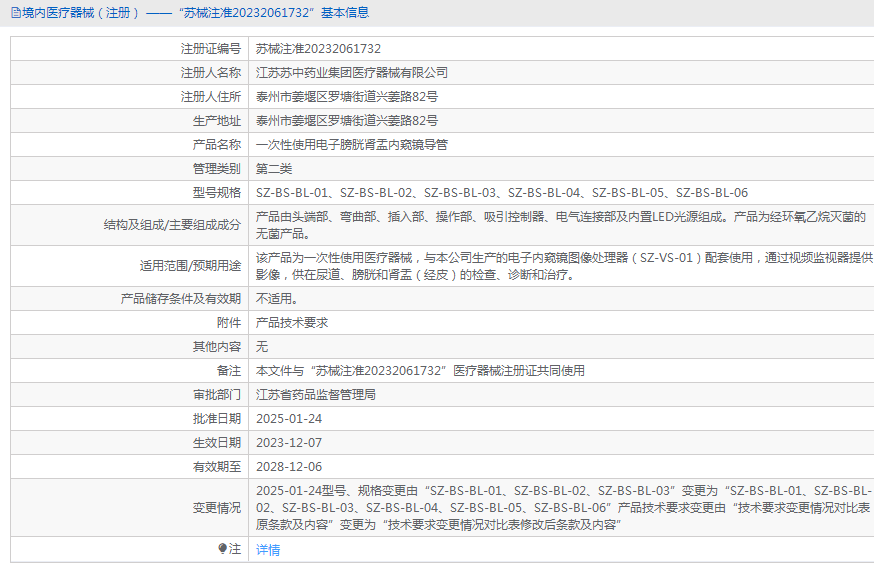The image size is (874, 563).
Task: Select the 注册人住所 address value
Action: pyautogui.click(x=347, y=97)
